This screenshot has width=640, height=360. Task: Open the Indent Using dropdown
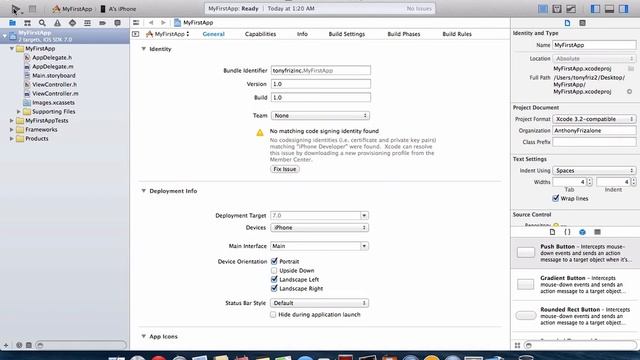point(594,171)
